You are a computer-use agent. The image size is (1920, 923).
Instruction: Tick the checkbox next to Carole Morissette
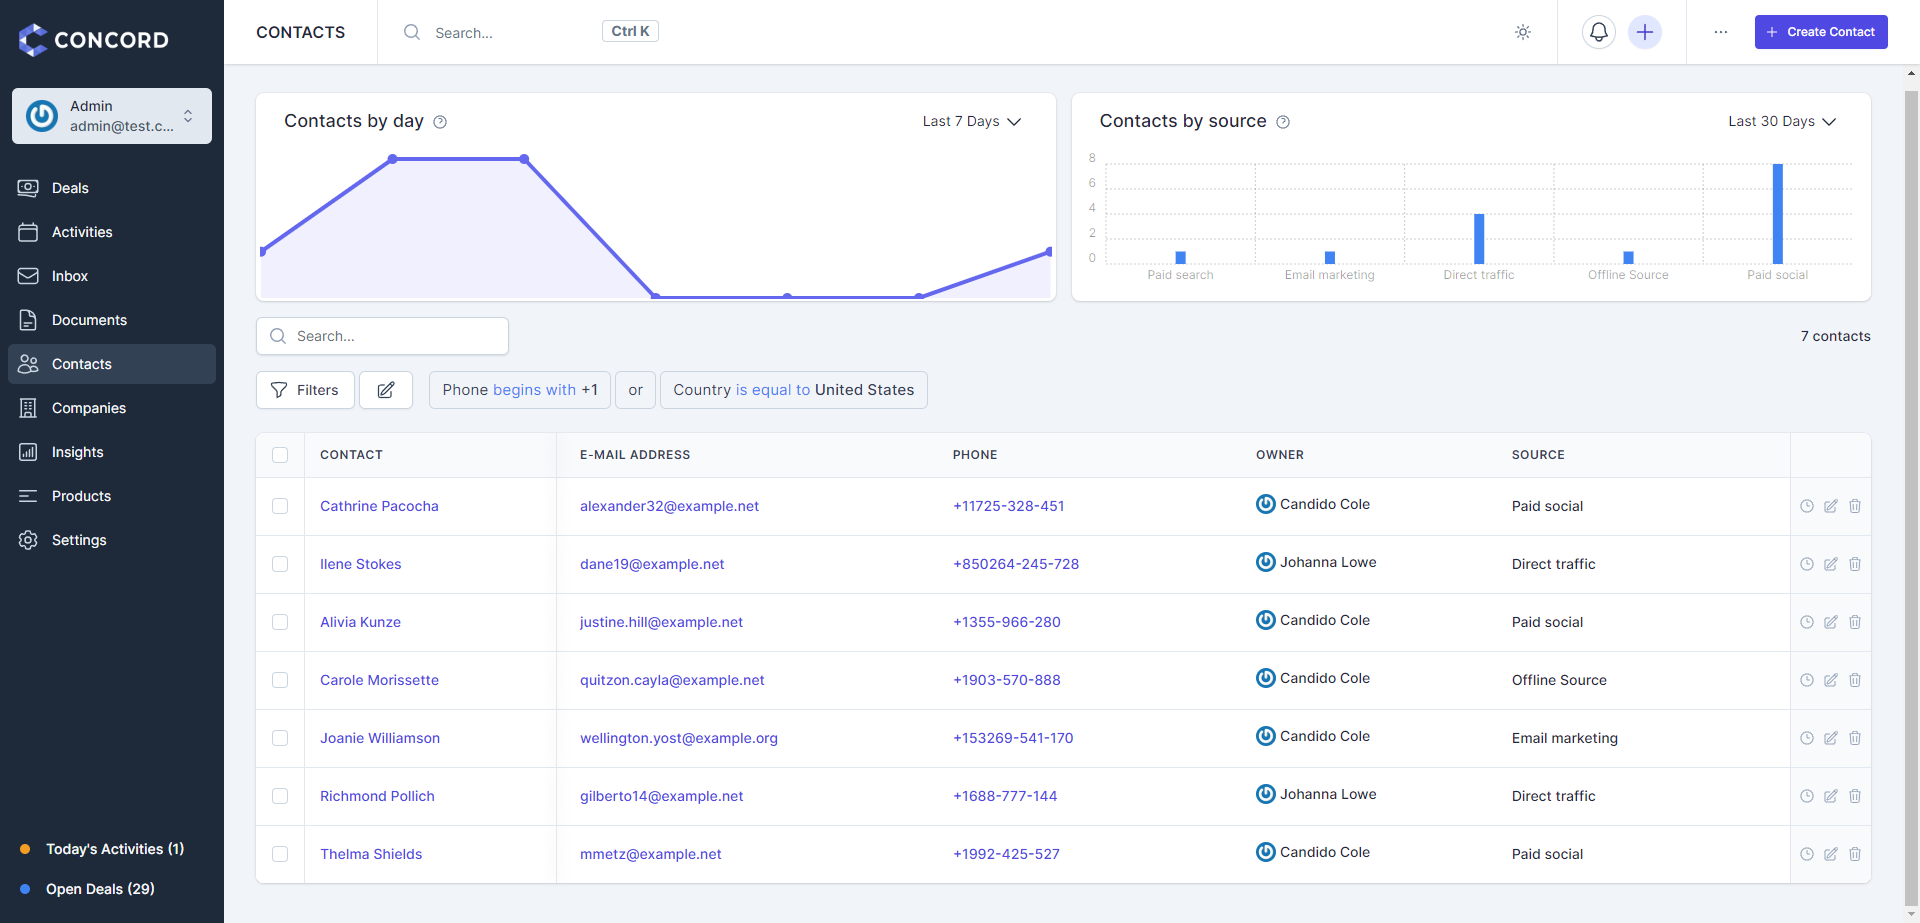click(x=280, y=680)
